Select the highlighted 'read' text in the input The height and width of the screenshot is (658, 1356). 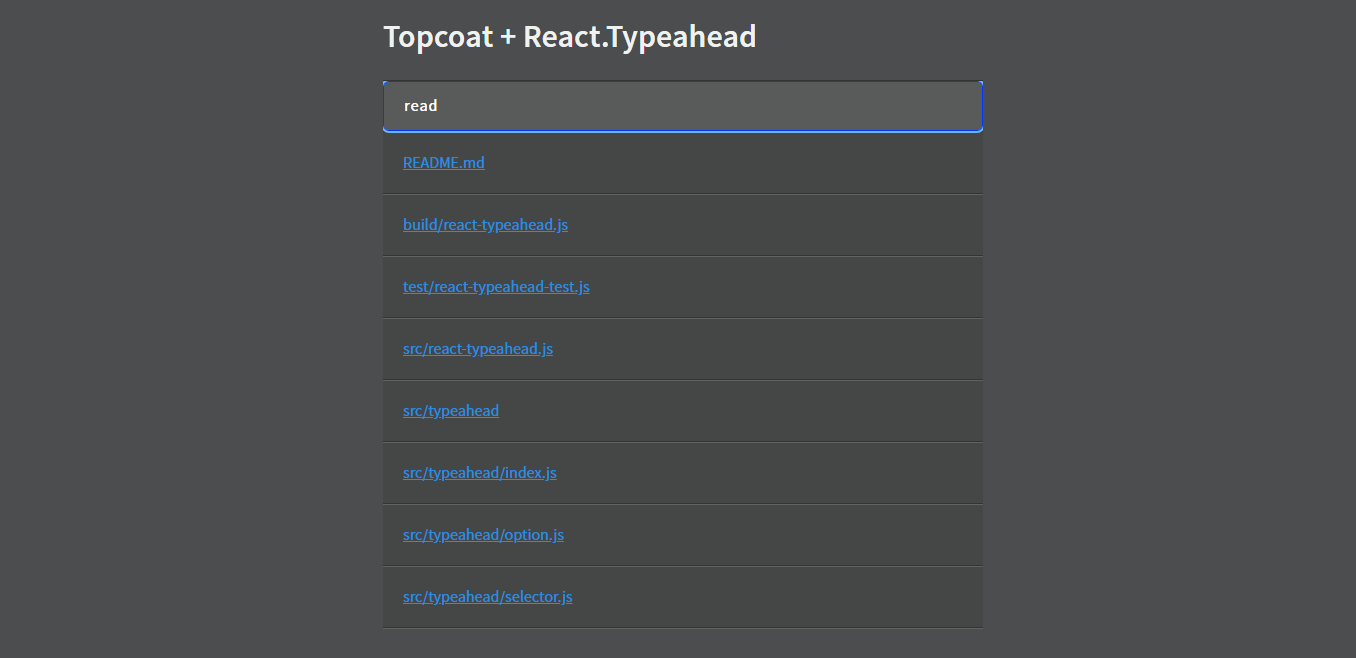click(420, 105)
